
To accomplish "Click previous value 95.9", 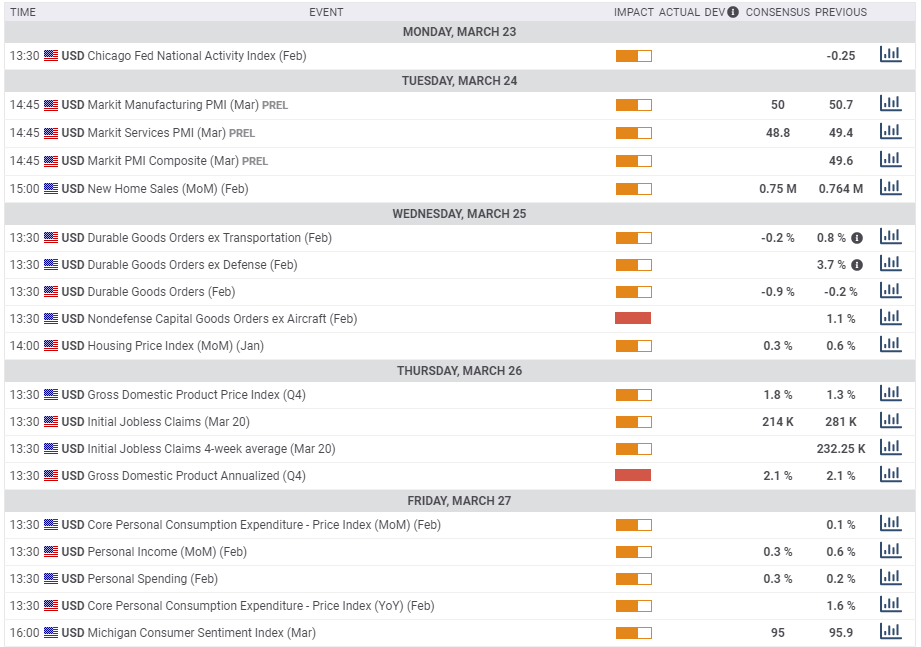I will 841,633.
